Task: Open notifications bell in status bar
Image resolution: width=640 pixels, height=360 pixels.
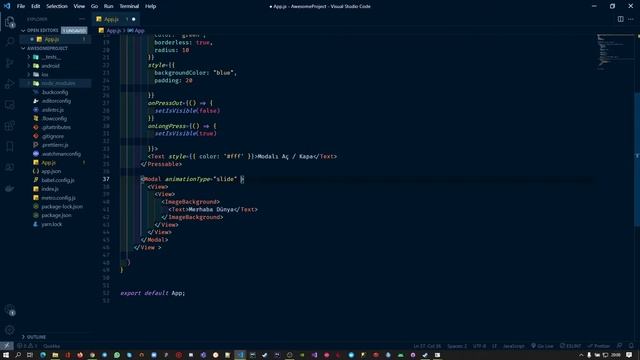Action: 631,346
